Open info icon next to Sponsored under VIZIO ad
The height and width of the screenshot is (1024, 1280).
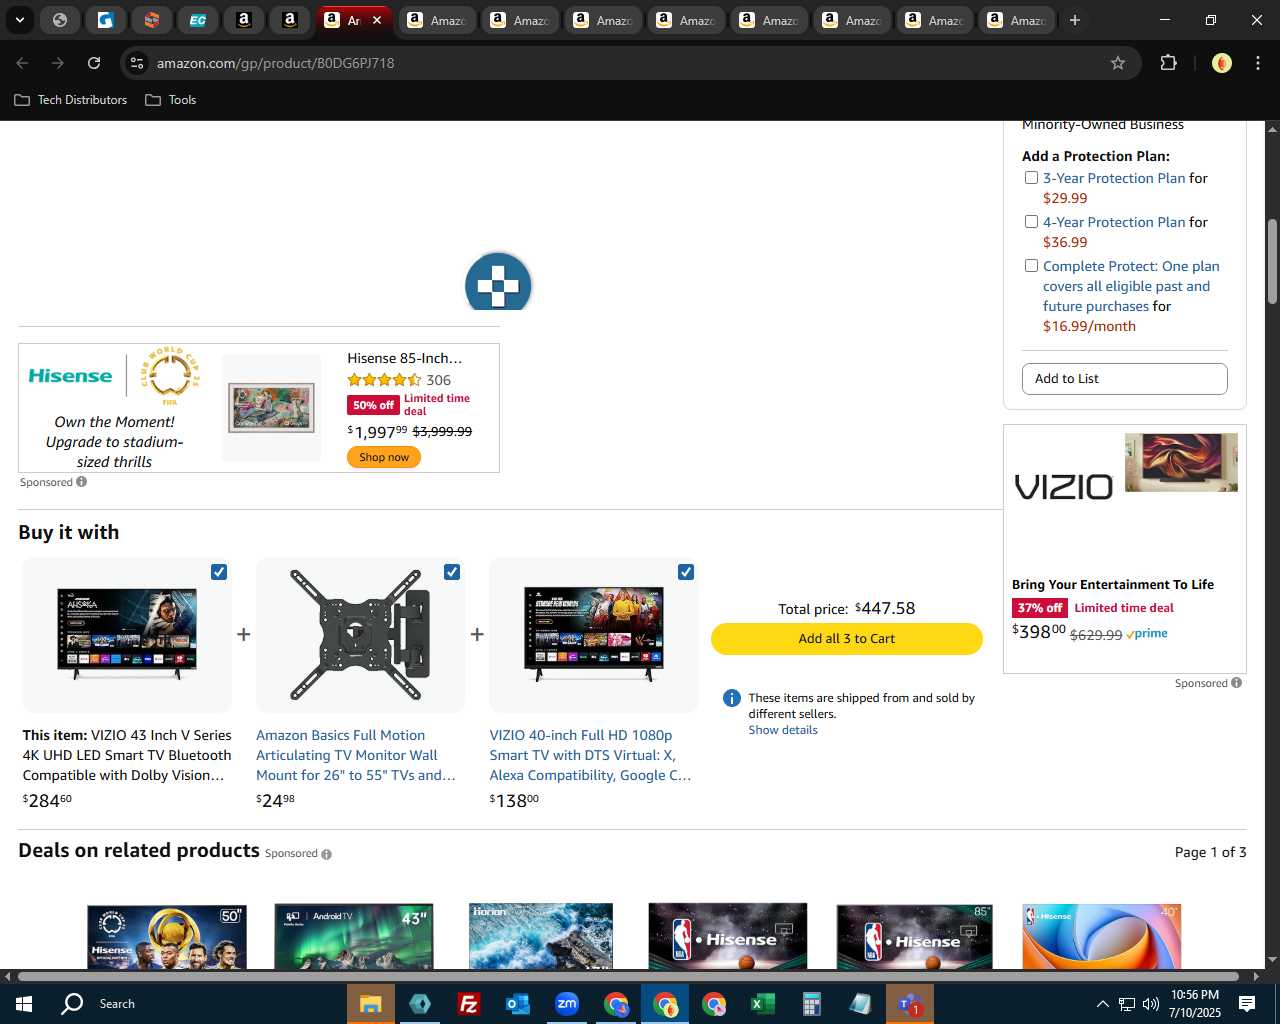pos(1237,683)
